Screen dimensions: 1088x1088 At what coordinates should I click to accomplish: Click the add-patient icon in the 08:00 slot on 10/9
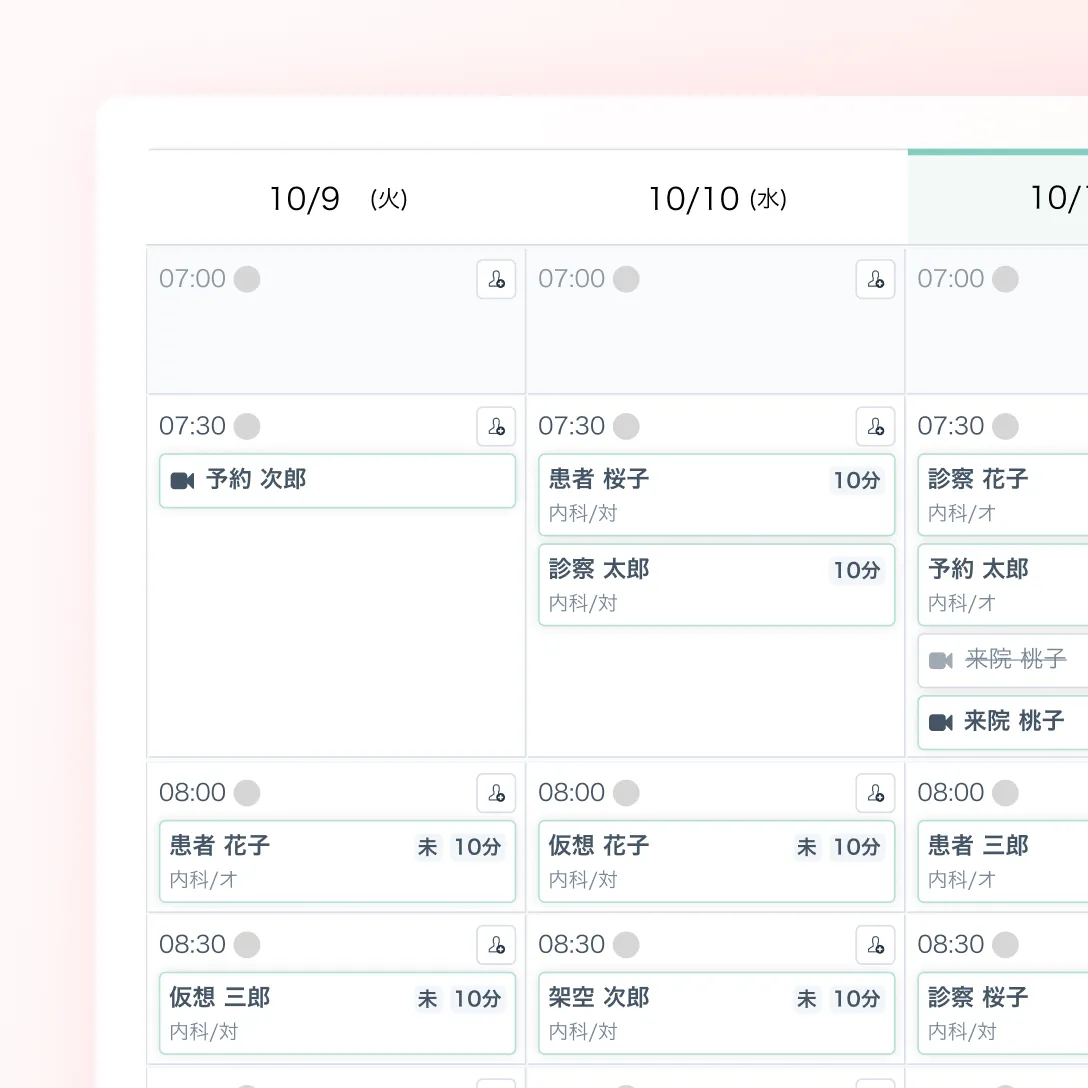tap(496, 793)
